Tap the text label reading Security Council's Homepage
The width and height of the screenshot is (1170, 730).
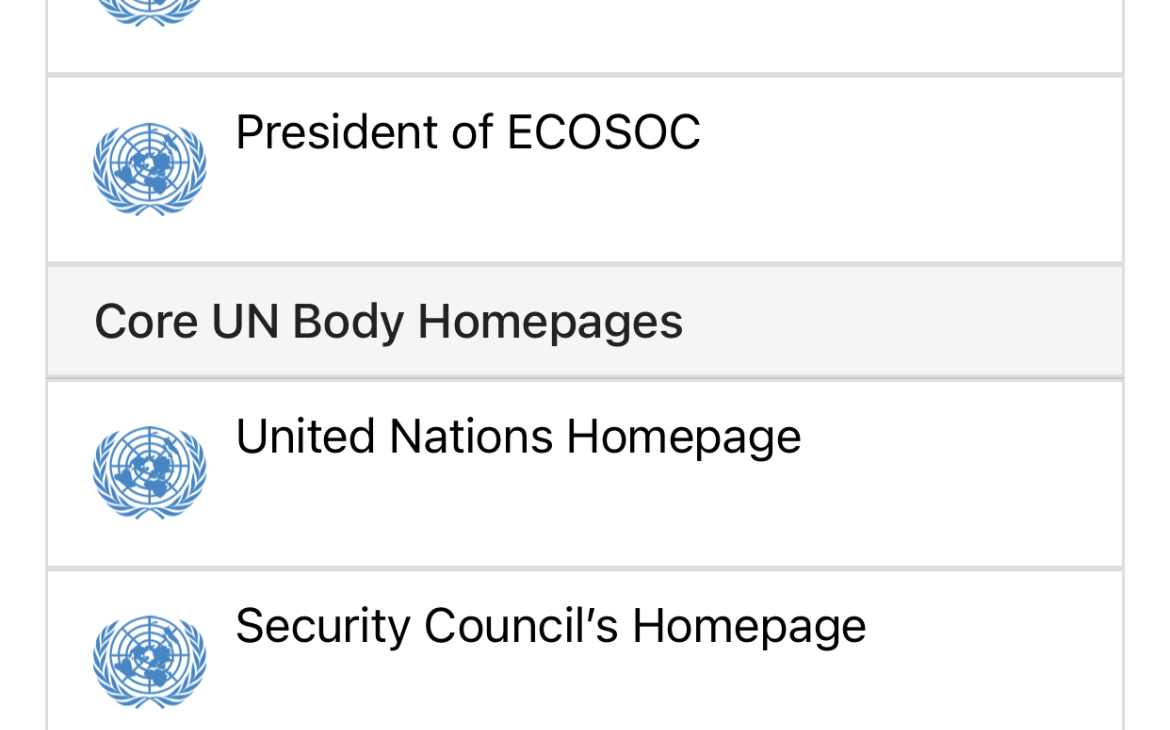pos(550,626)
